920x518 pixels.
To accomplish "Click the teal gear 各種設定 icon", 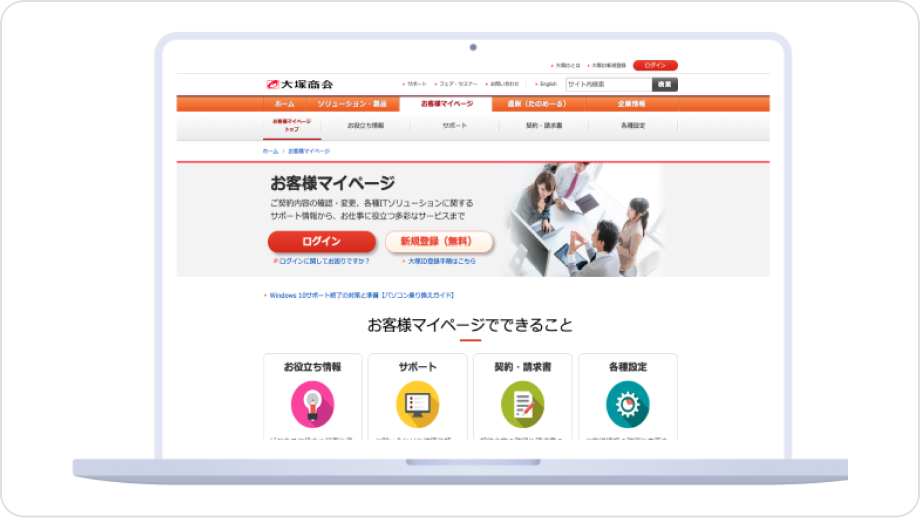I will coord(627,404).
